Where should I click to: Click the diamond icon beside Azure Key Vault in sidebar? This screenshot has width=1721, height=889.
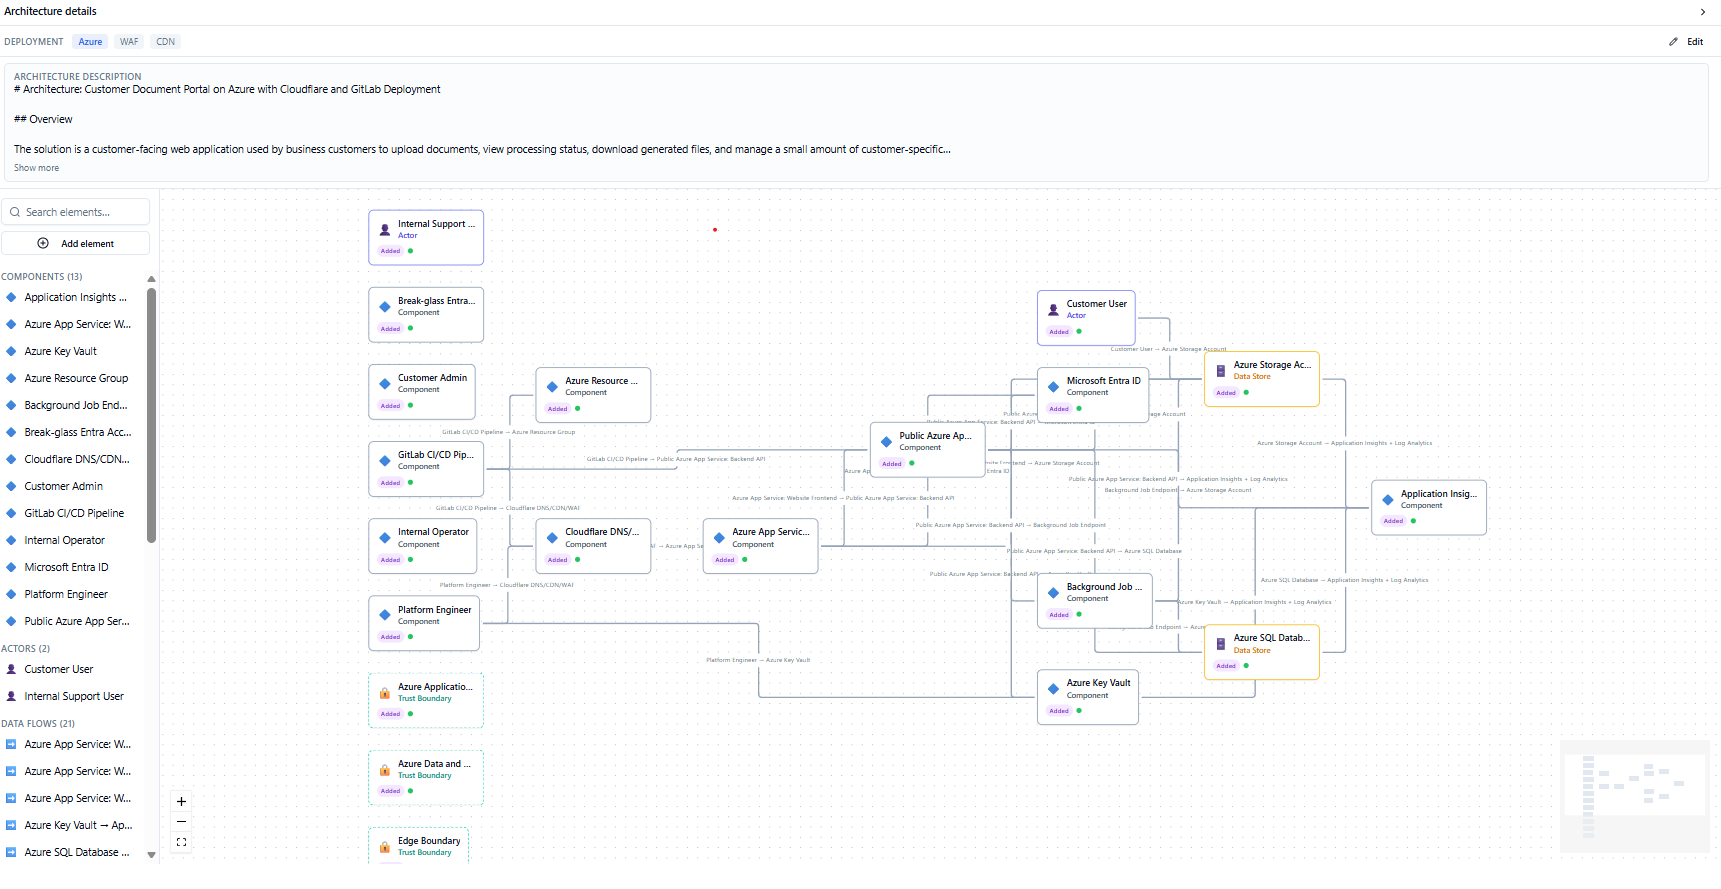point(11,352)
